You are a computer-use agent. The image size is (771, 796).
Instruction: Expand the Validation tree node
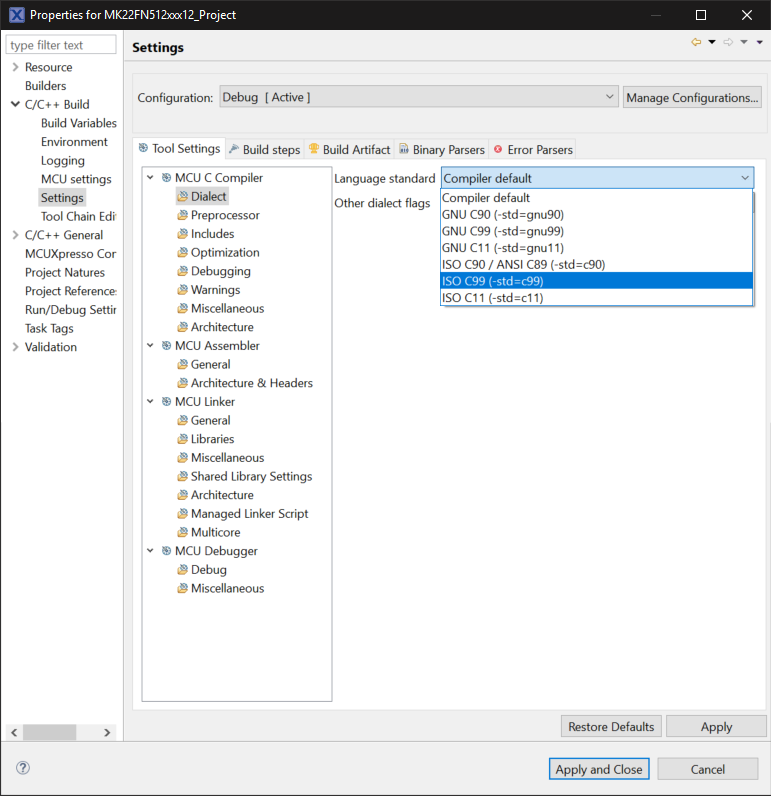(15, 347)
